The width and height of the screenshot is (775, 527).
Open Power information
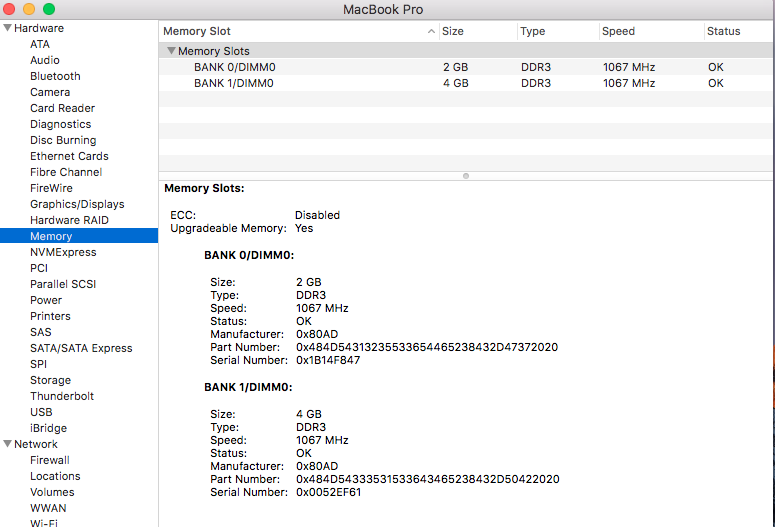[x=46, y=300]
